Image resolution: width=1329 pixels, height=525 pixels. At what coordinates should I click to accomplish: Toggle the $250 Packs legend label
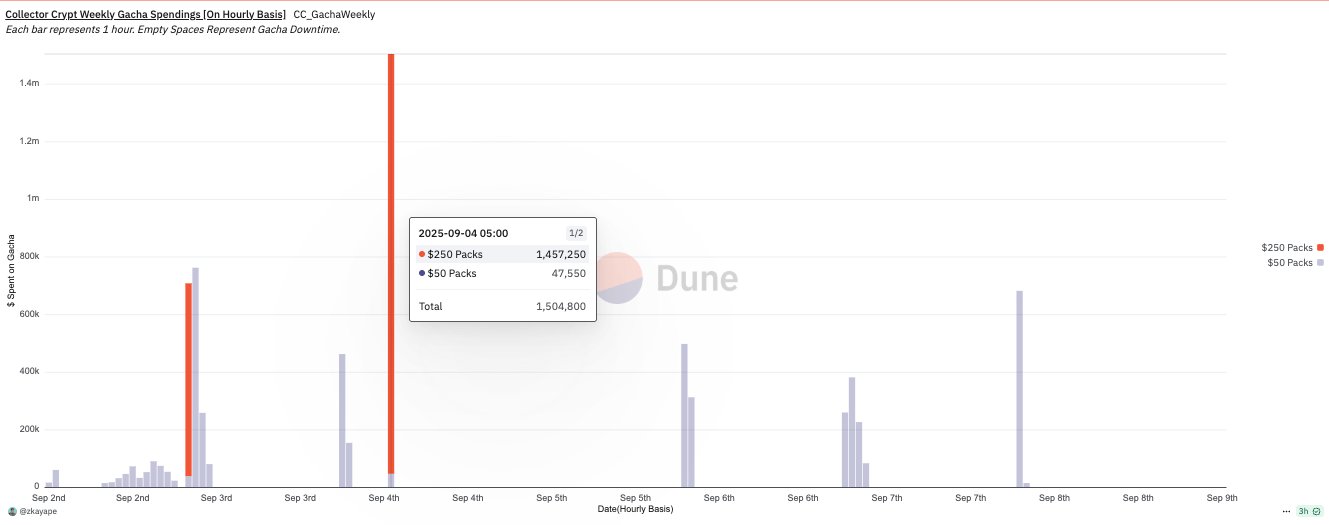1286,247
